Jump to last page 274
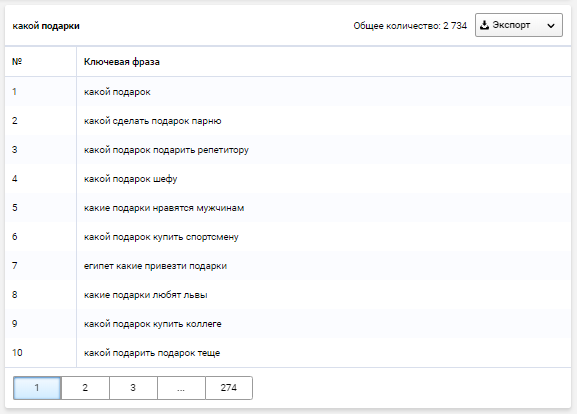This screenshot has width=577, height=414. (229, 388)
